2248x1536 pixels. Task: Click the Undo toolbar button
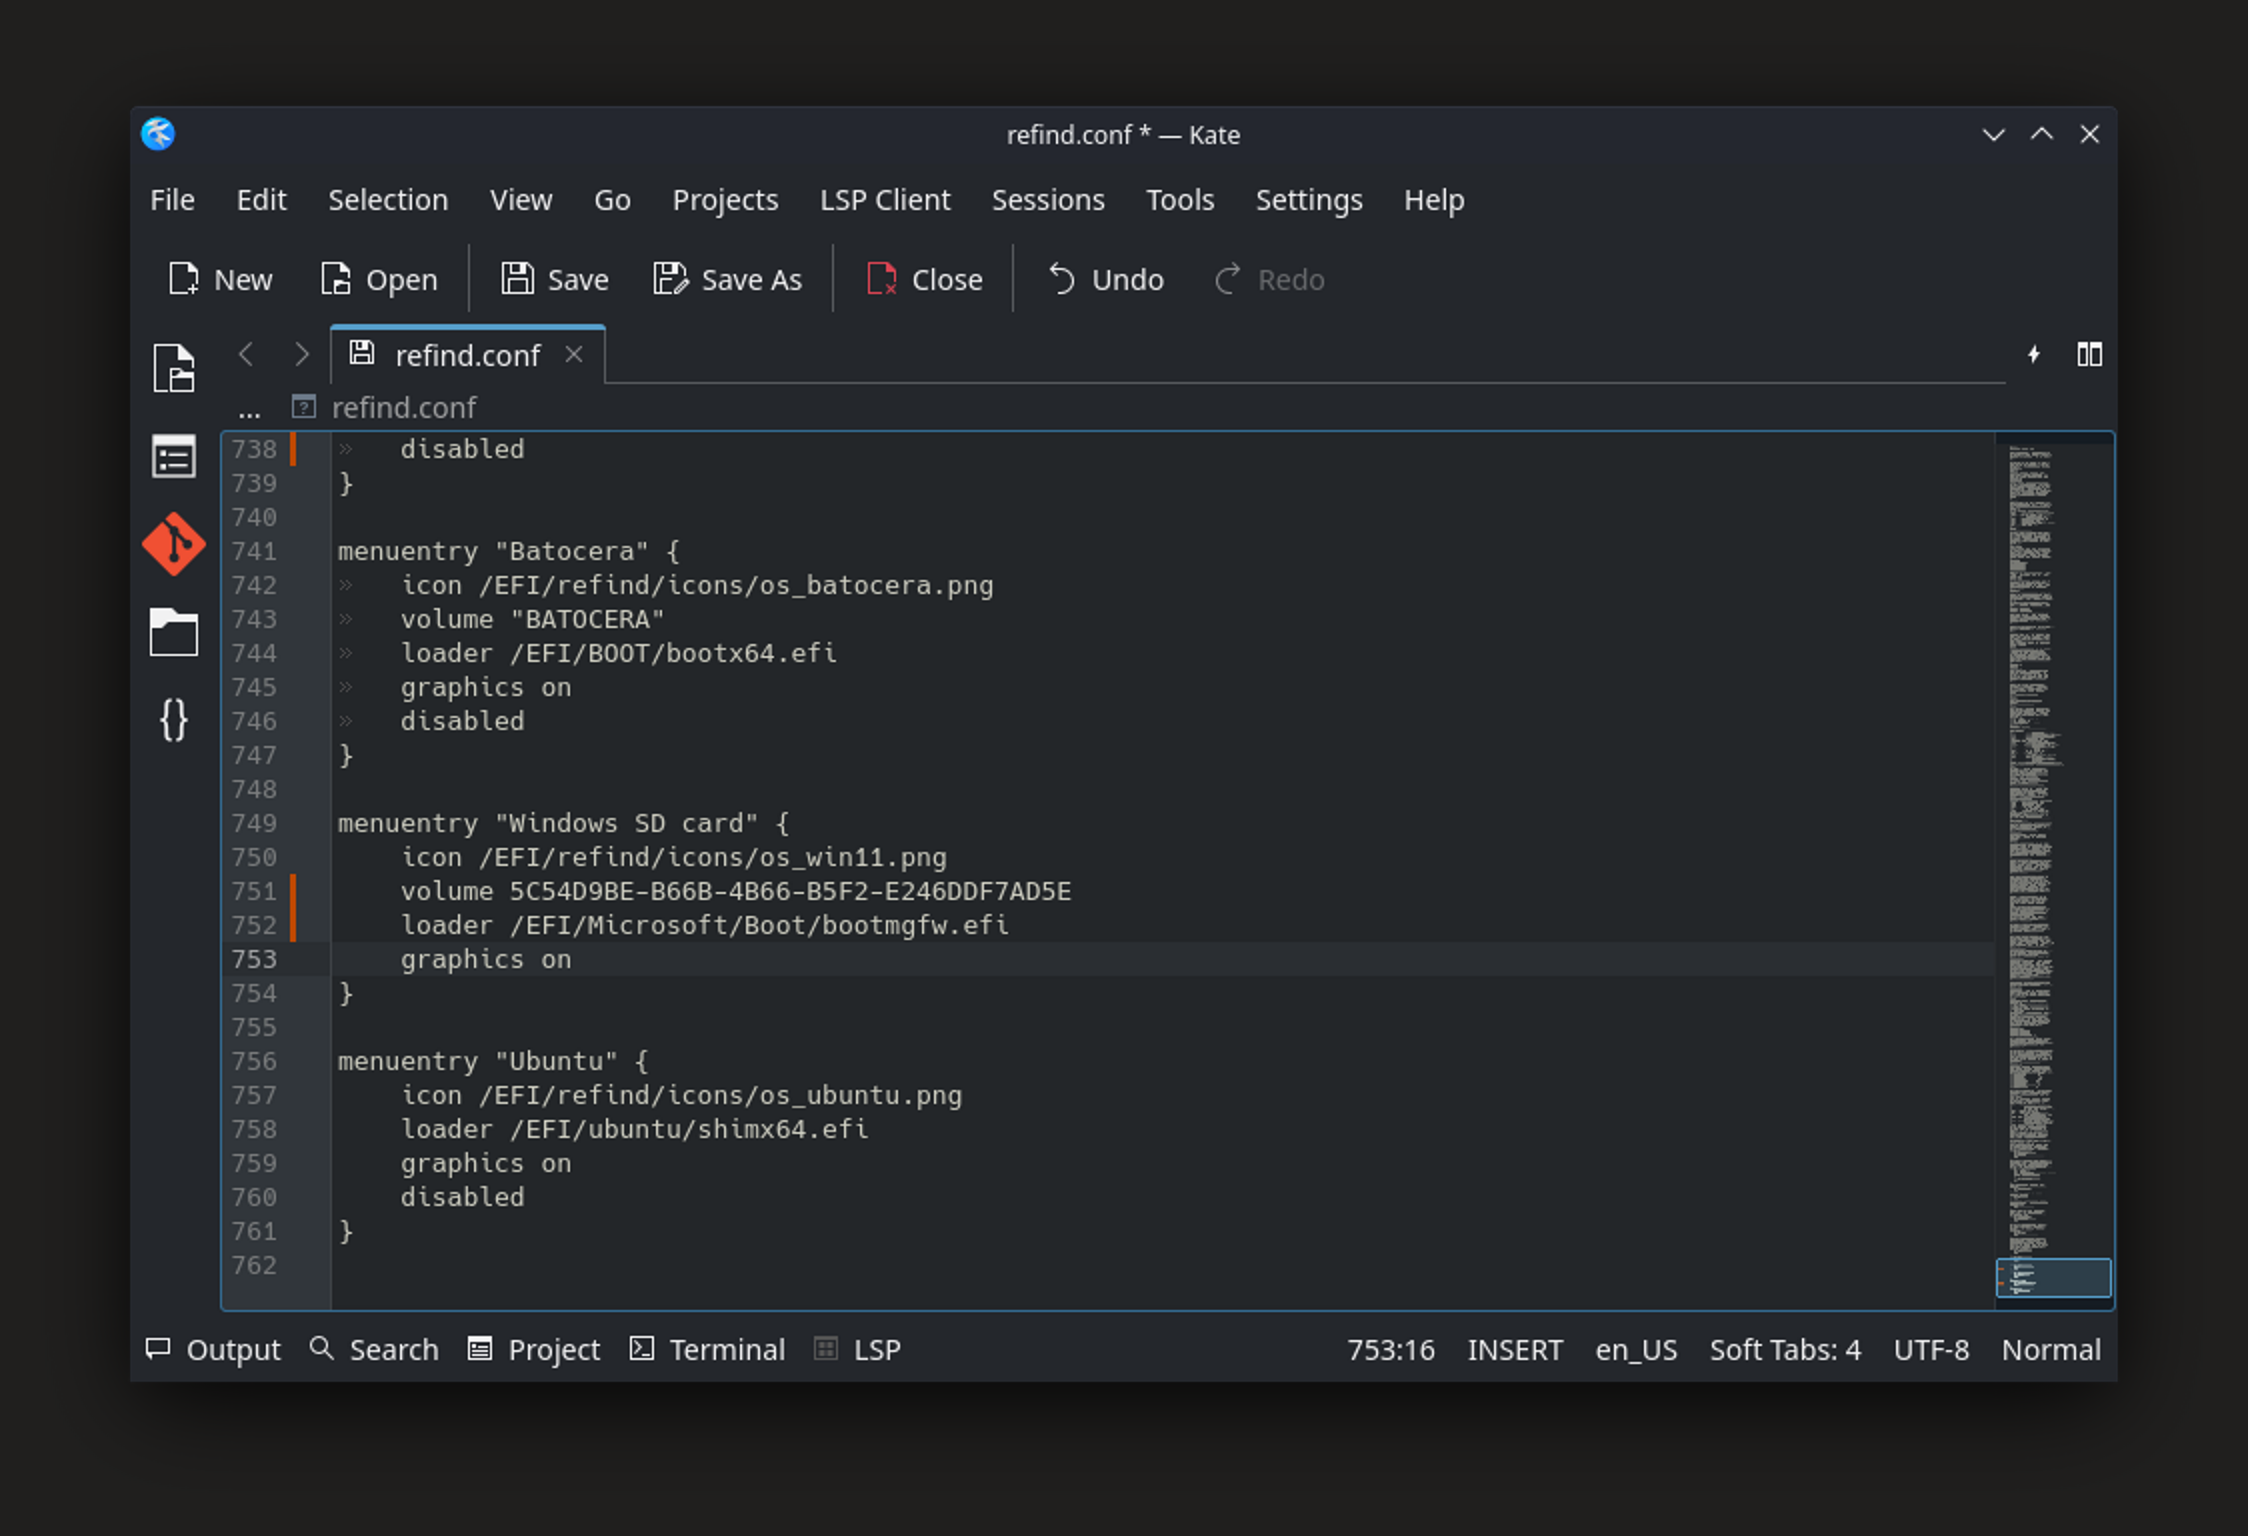click(x=1105, y=280)
